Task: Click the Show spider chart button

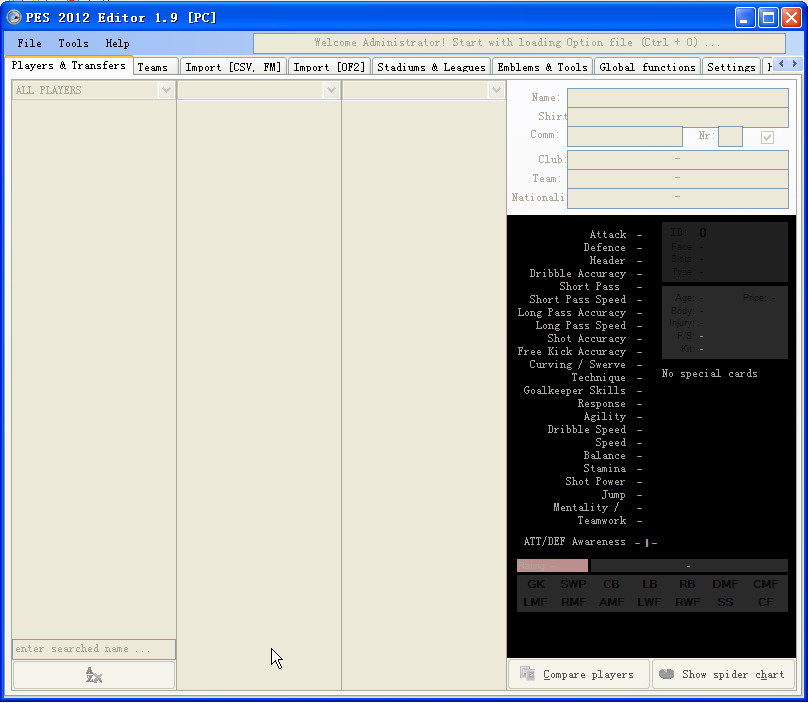Action: (723, 674)
